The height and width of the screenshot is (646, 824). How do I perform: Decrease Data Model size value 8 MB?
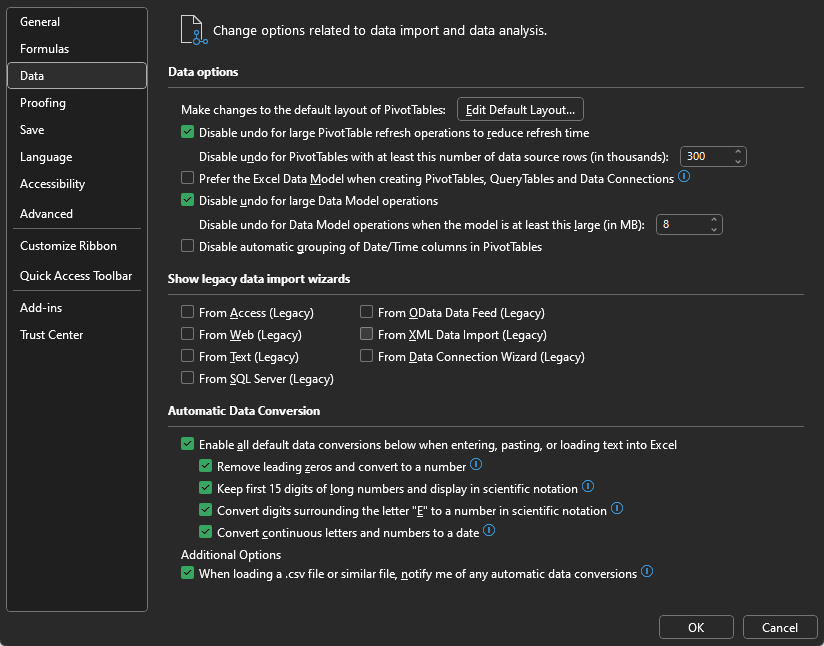click(x=714, y=229)
